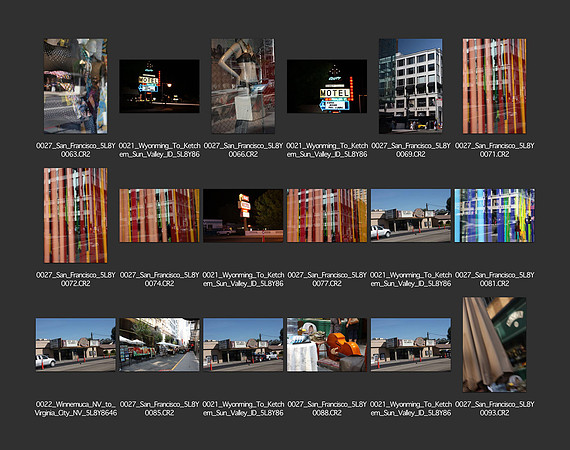570x450 pixels.
Task: Open the 0081.CR2 blue stripes thumbnail
Action: tap(494, 215)
